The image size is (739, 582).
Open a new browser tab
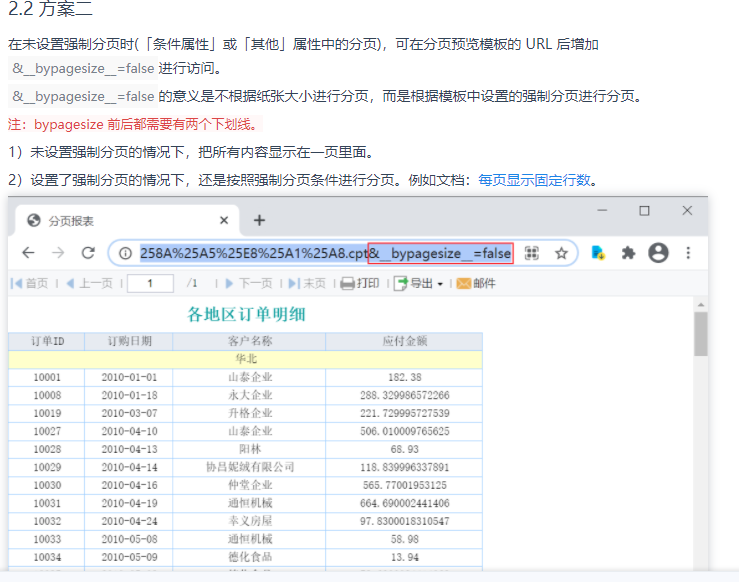[259, 220]
